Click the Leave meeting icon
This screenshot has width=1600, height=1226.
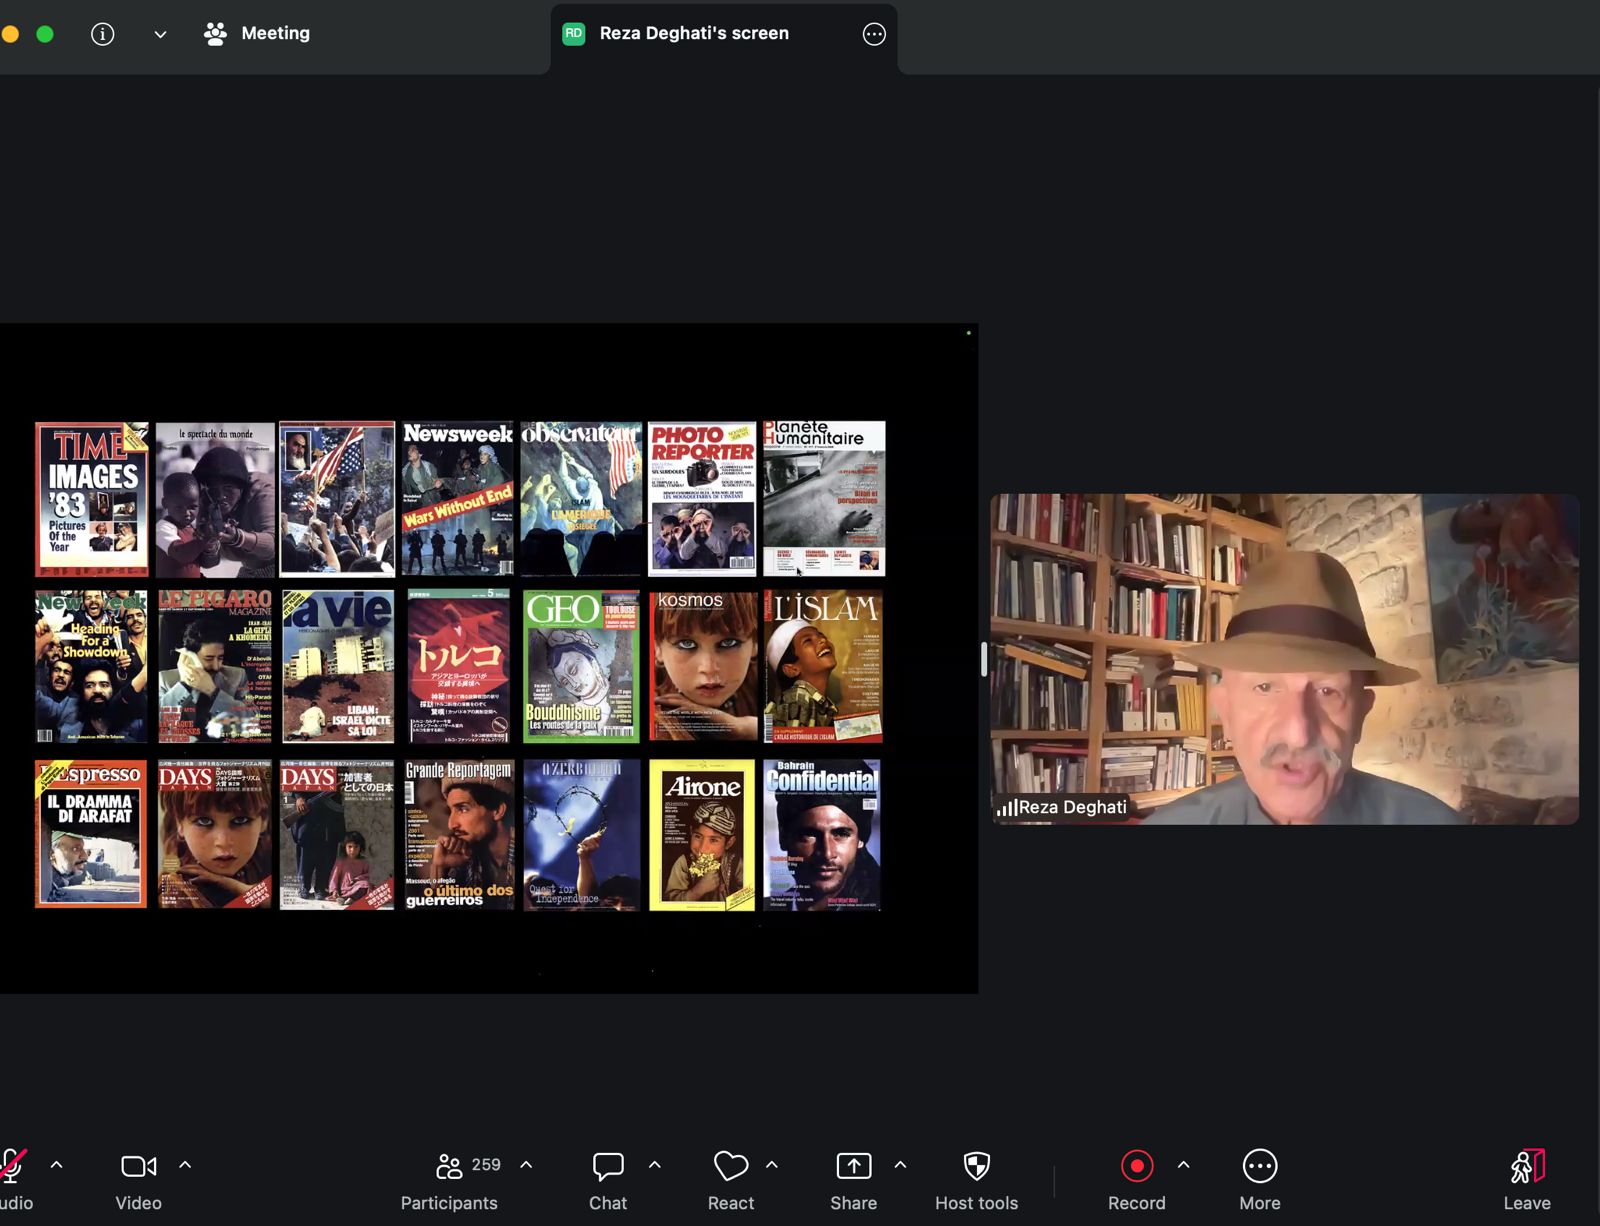pyautogui.click(x=1527, y=1166)
